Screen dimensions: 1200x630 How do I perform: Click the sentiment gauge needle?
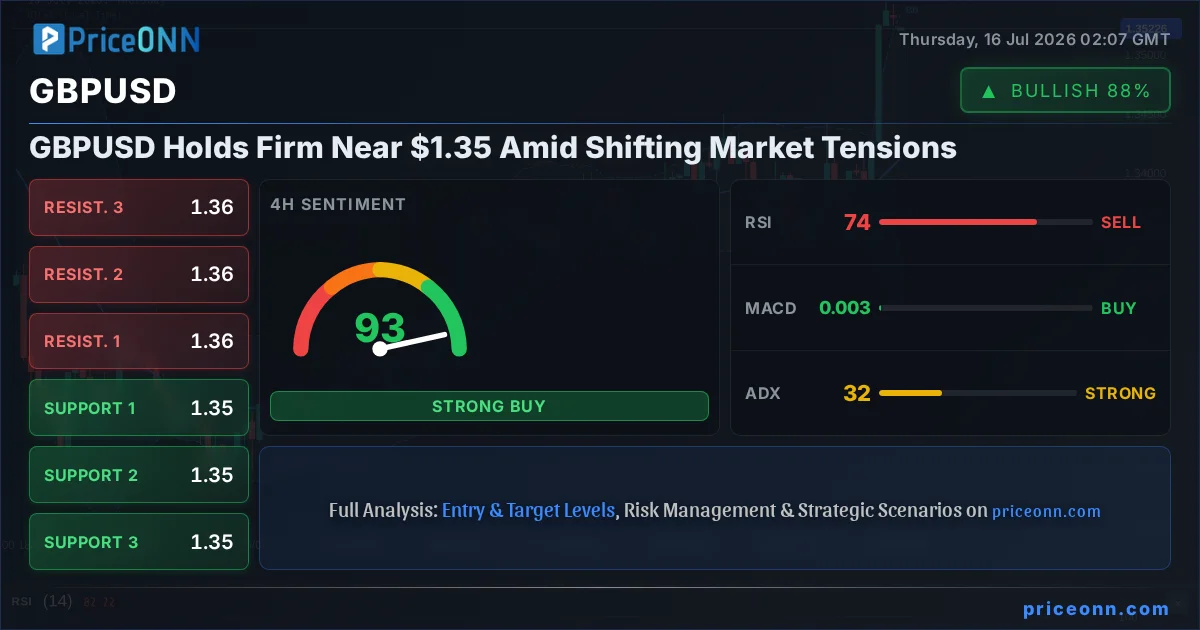(x=412, y=341)
